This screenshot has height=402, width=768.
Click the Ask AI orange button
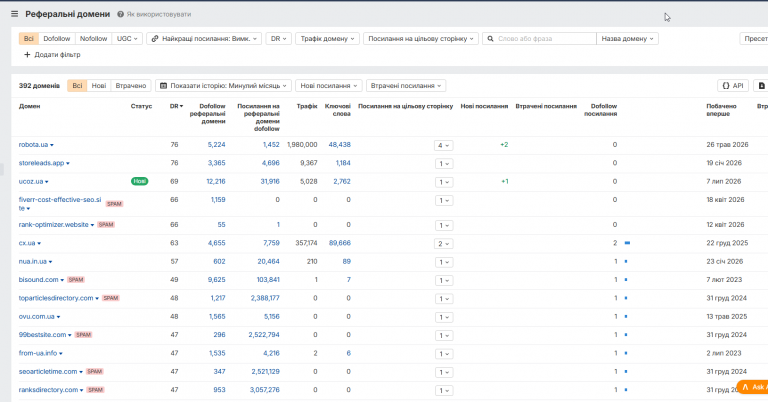click(752, 387)
